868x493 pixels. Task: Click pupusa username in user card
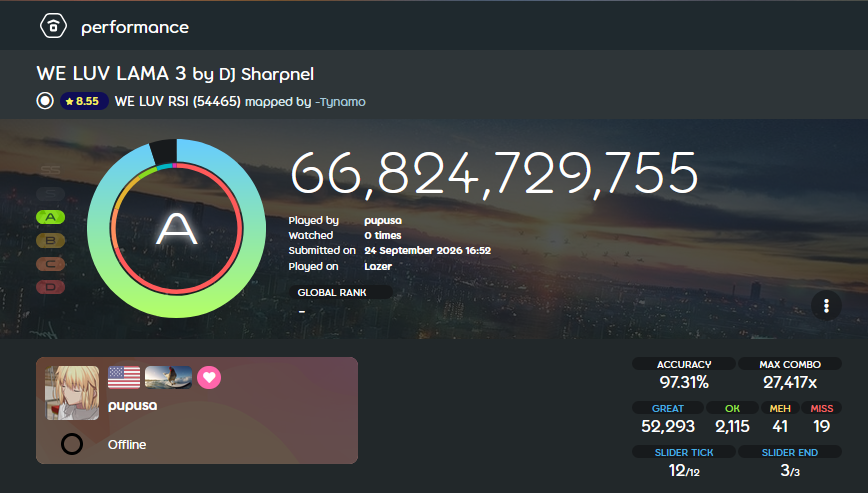click(132, 406)
